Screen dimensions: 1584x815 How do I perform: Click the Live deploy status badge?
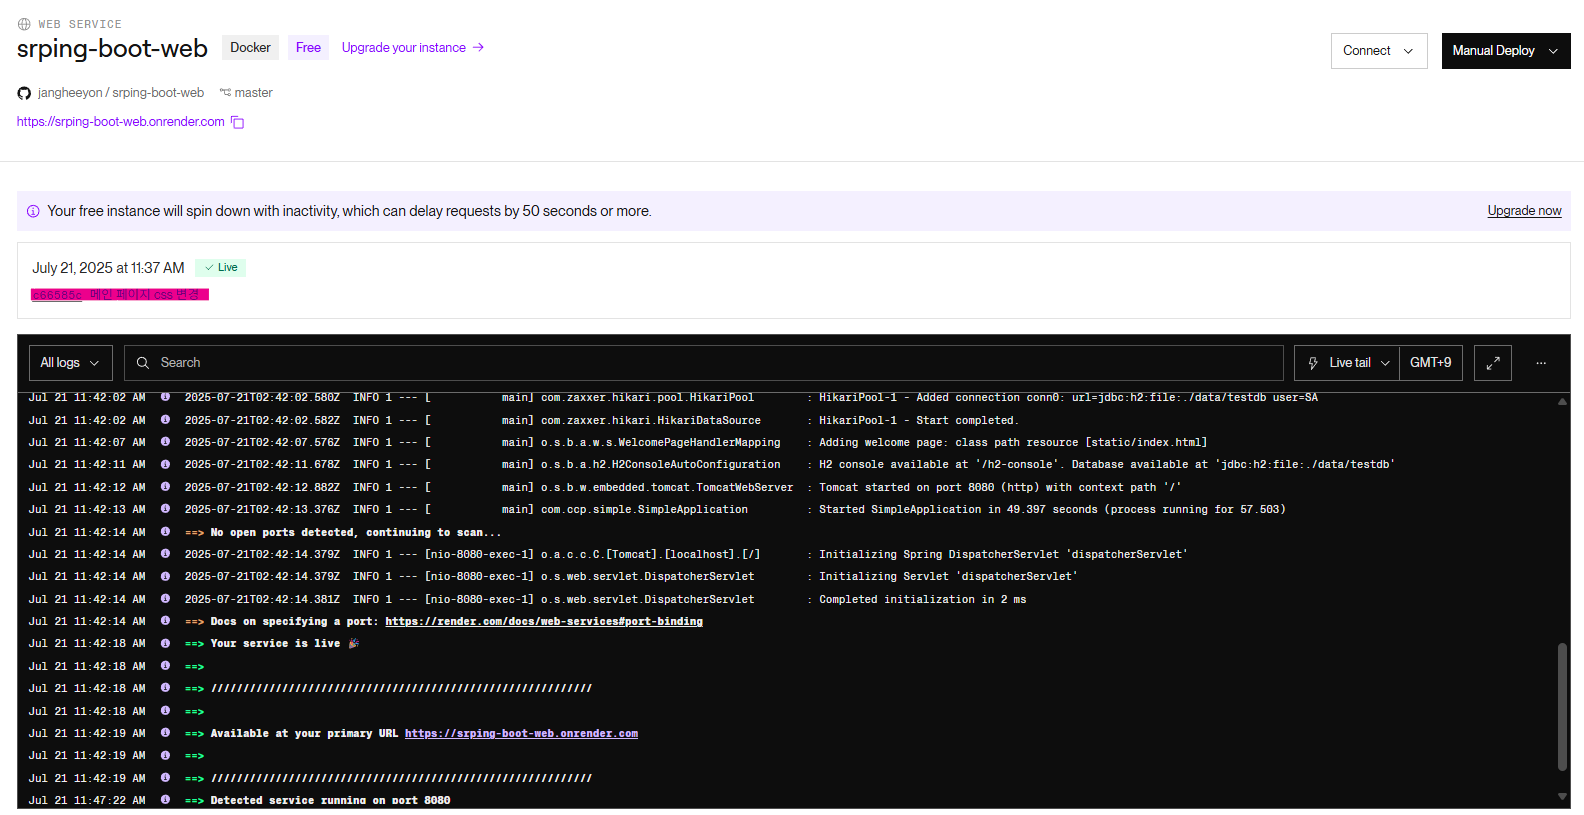click(221, 268)
